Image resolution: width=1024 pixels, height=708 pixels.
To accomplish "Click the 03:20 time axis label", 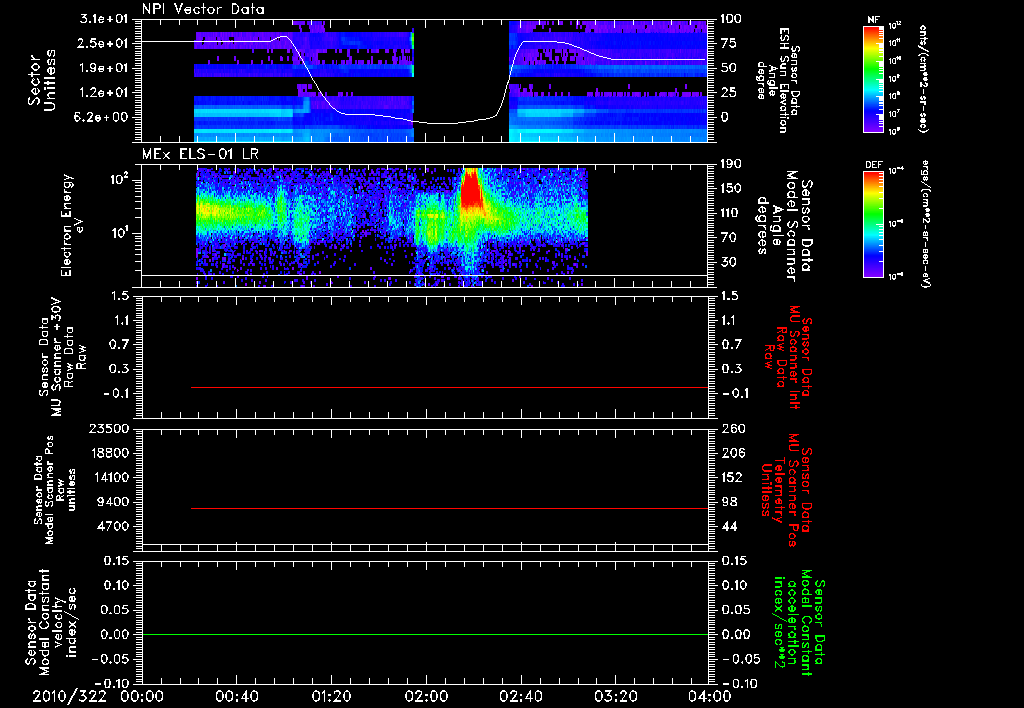I will click(615, 696).
